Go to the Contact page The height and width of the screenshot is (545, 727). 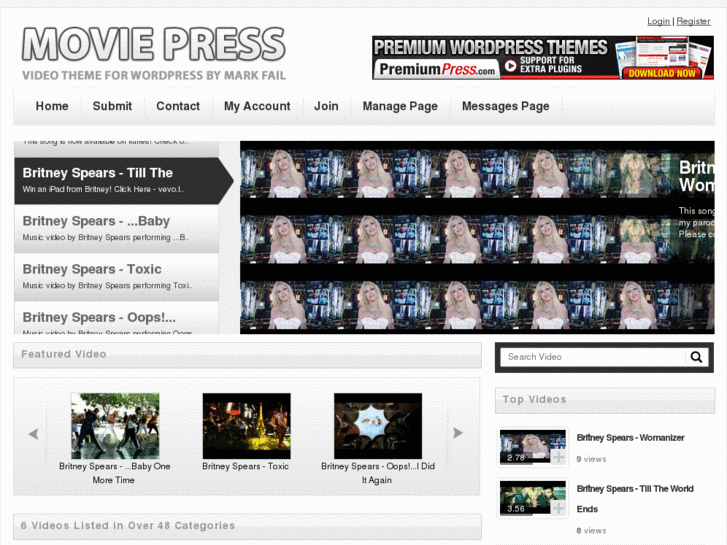(178, 106)
